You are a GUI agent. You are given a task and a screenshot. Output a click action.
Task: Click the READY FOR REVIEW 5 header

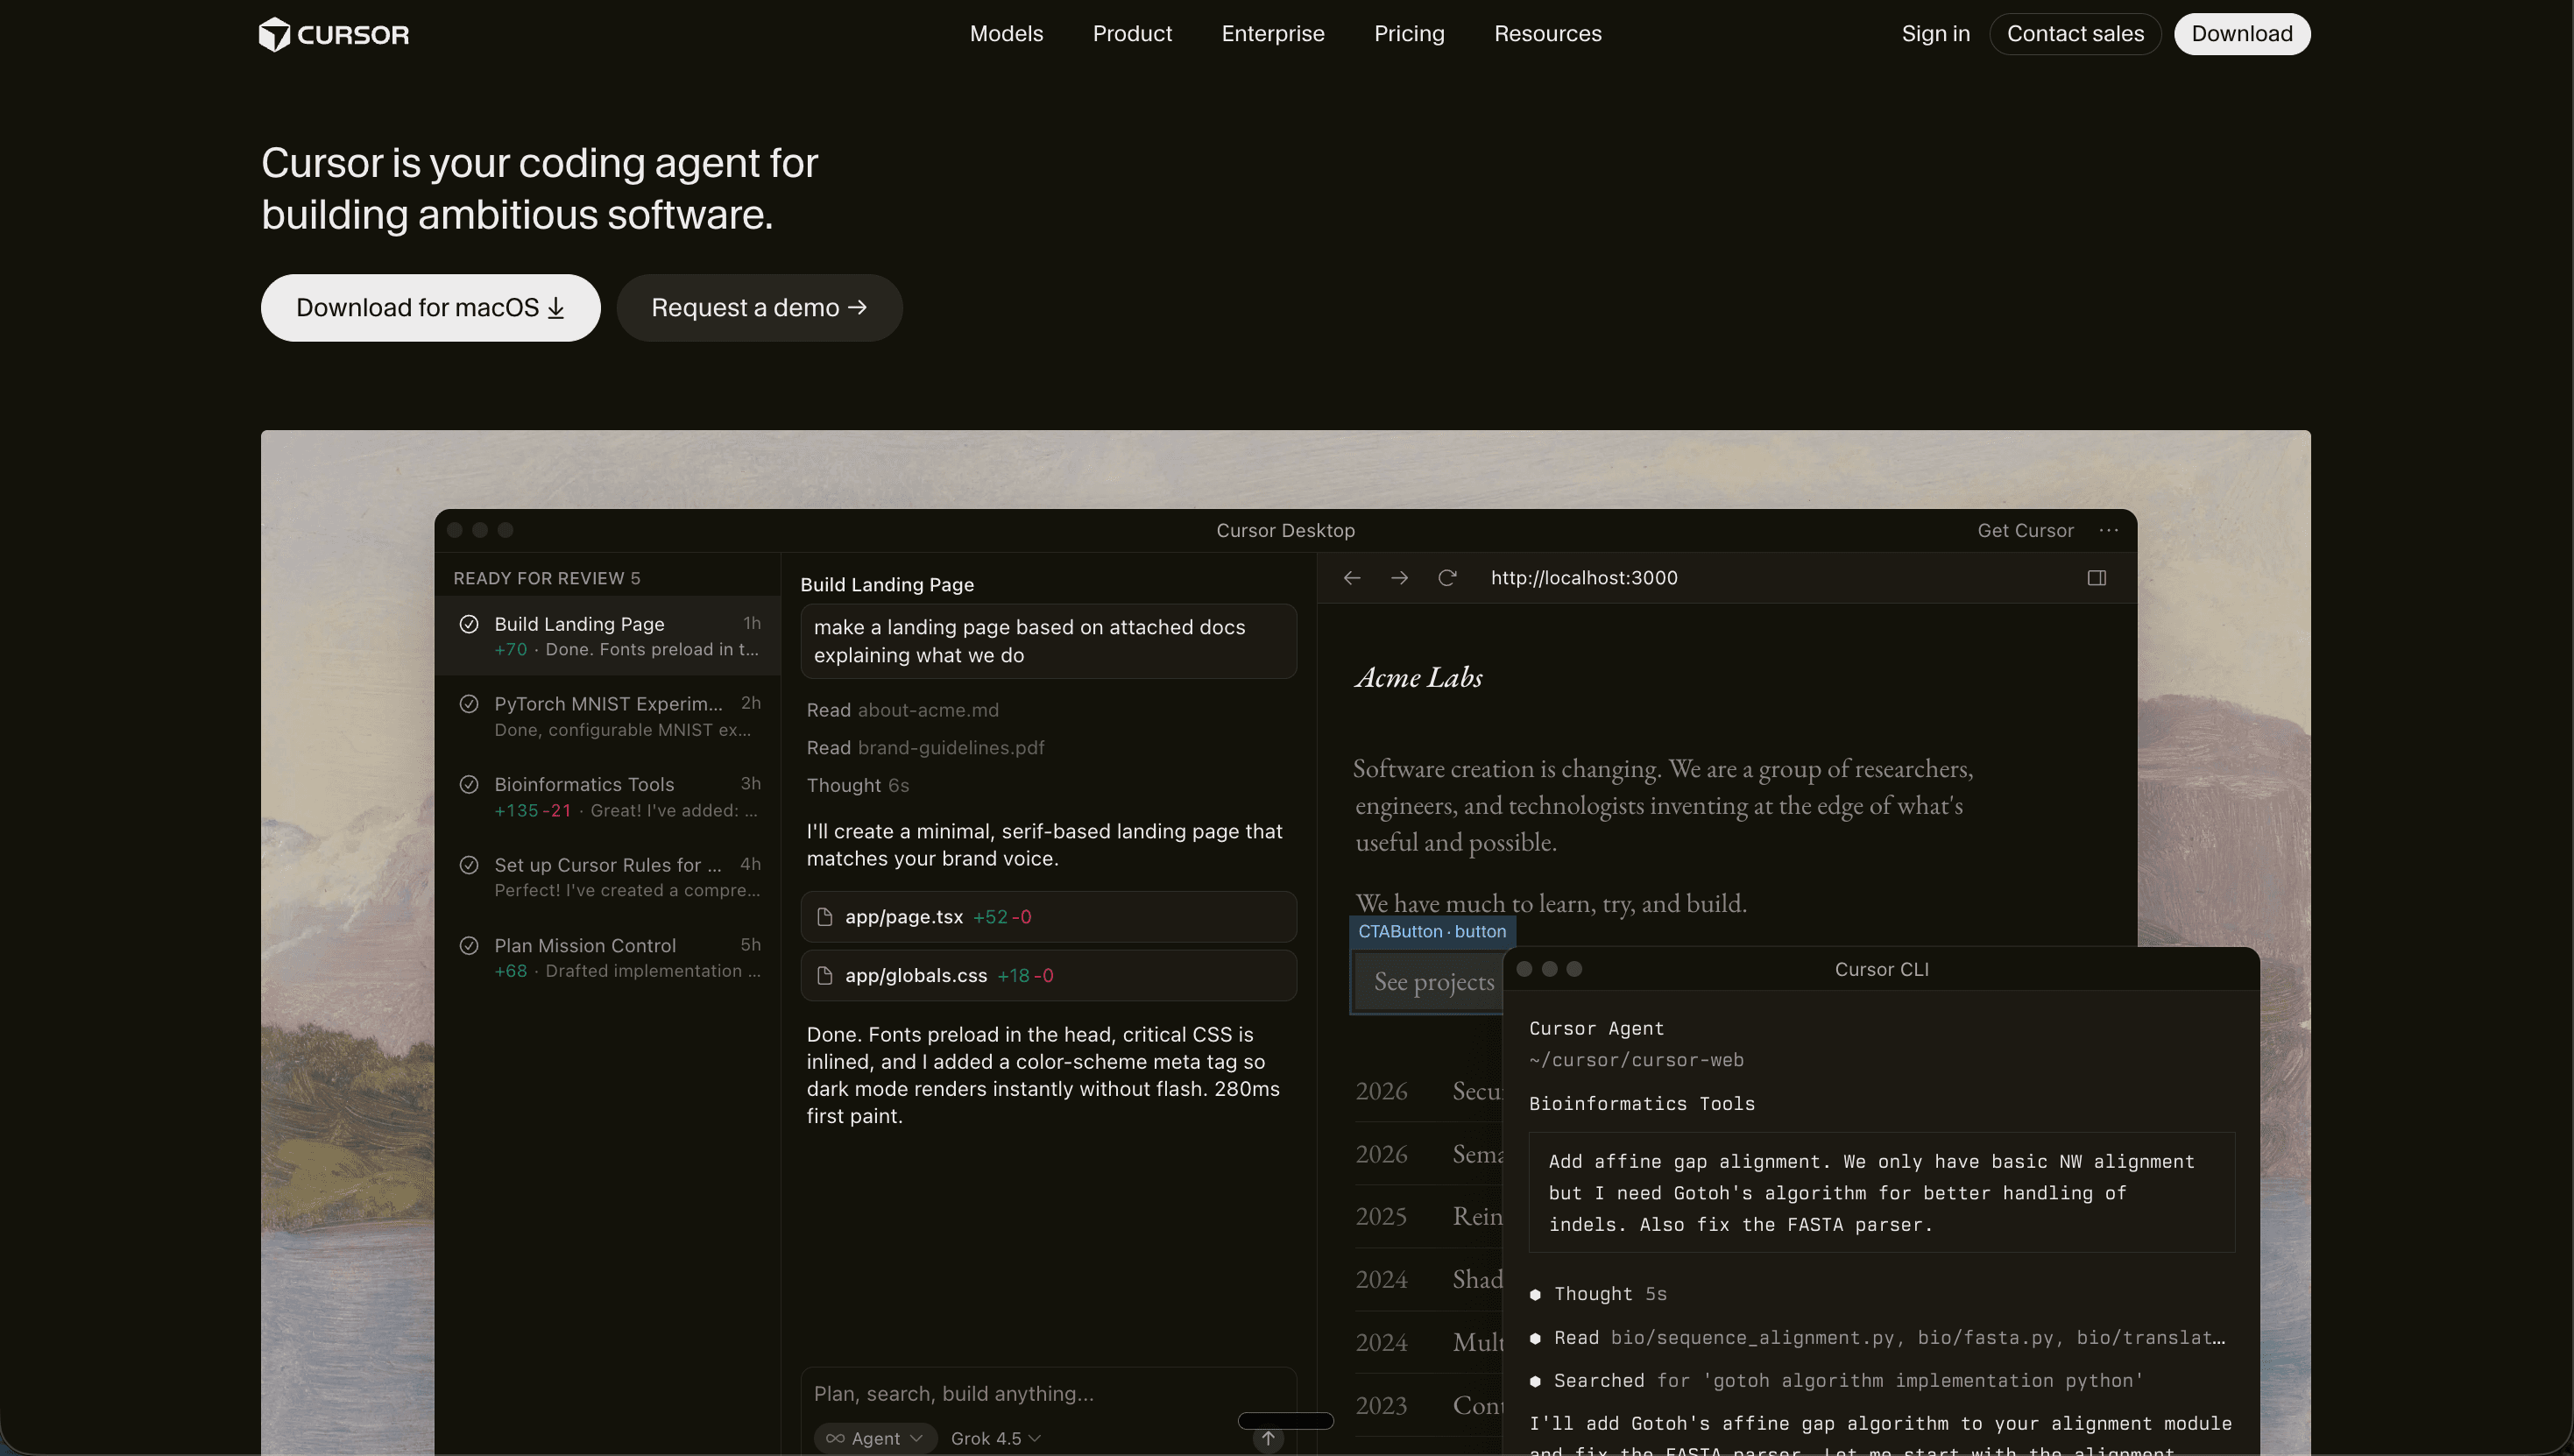(547, 579)
